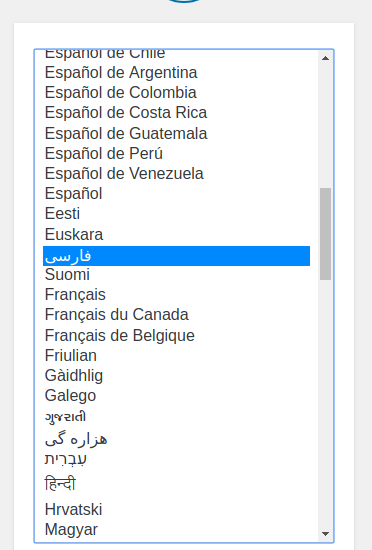Pick Friulian from language list
The width and height of the screenshot is (372, 550).
pyautogui.click(x=176, y=356)
